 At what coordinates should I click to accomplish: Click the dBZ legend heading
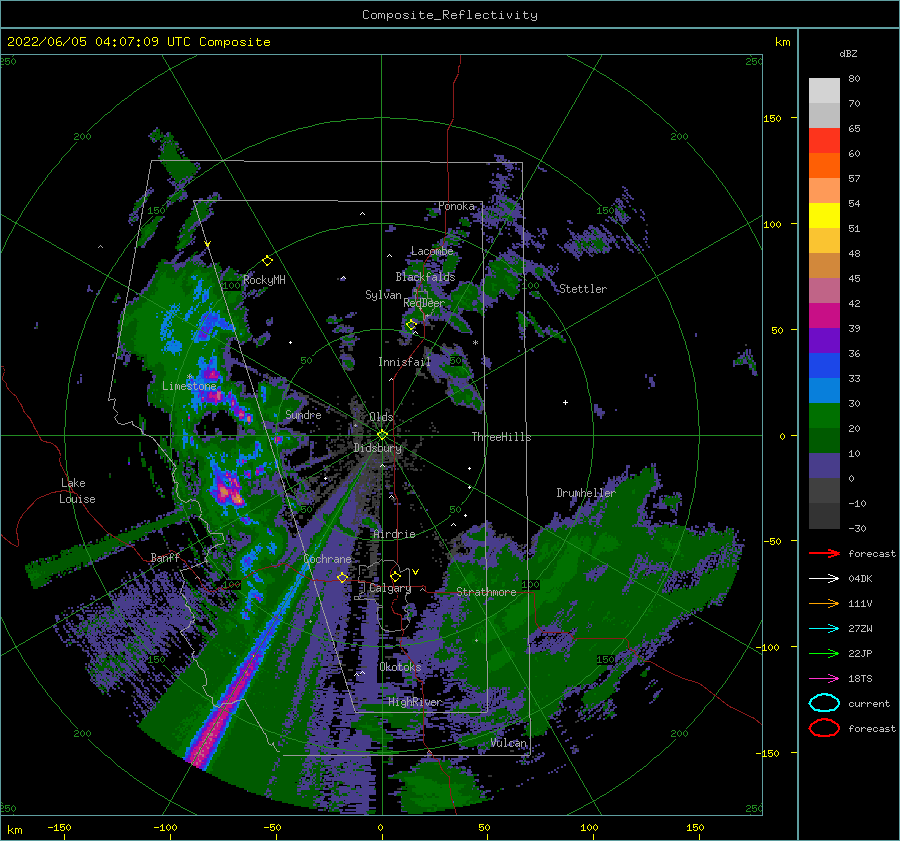tap(848, 54)
